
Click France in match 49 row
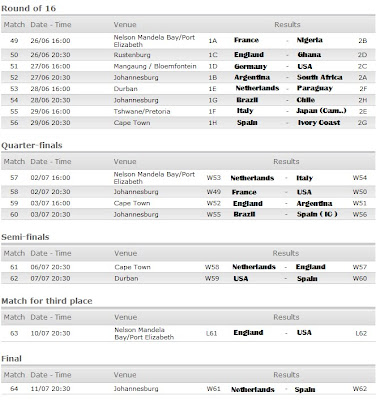tap(246, 40)
